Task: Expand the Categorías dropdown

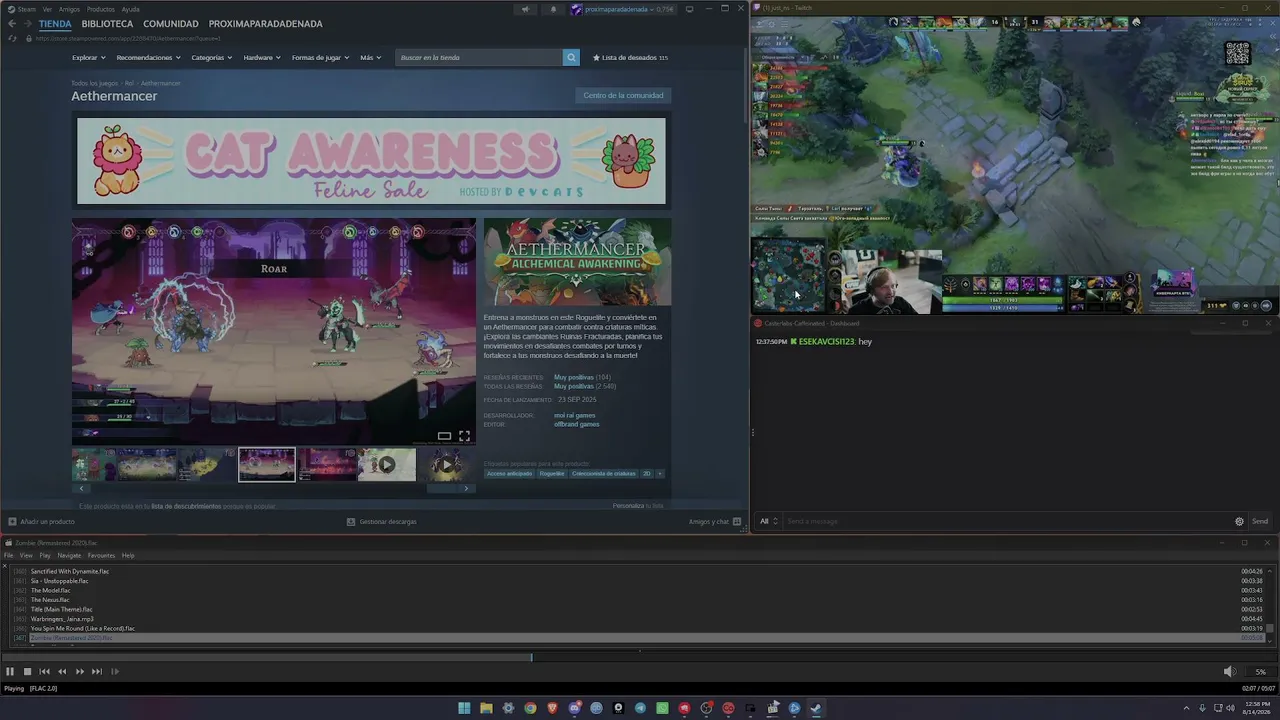Action: [212, 58]
